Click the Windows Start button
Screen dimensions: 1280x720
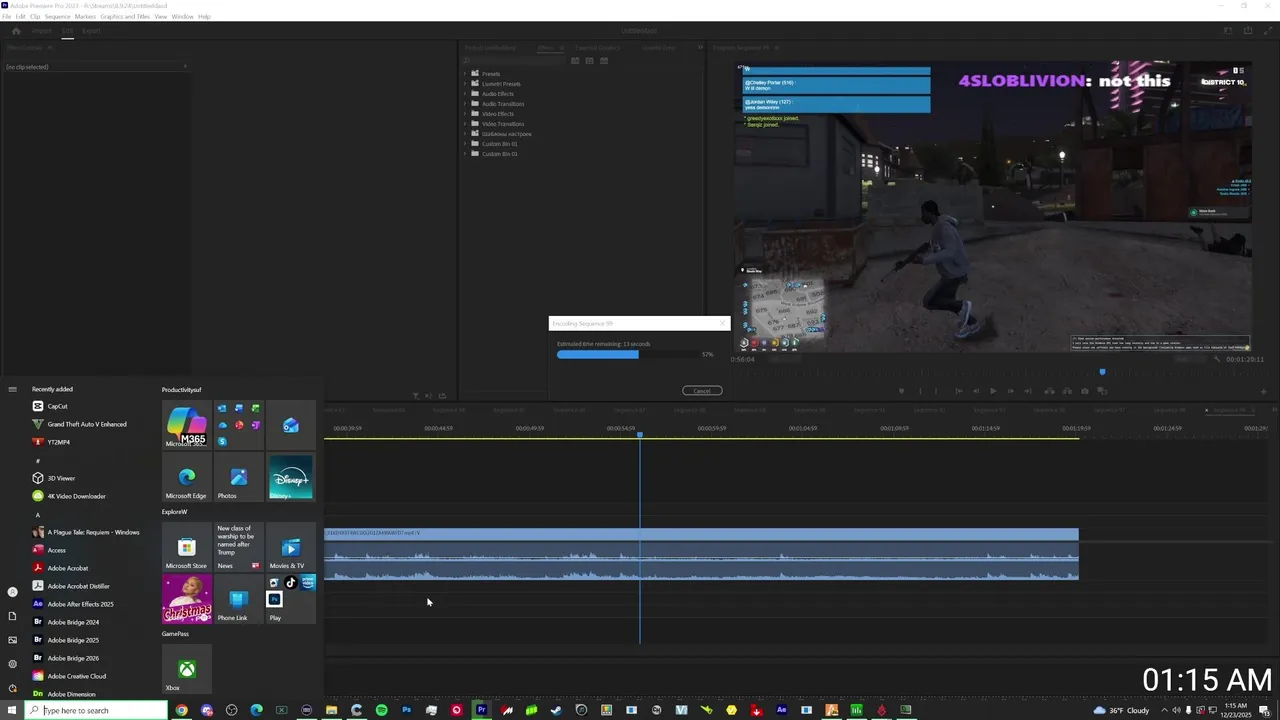[11, 710]
